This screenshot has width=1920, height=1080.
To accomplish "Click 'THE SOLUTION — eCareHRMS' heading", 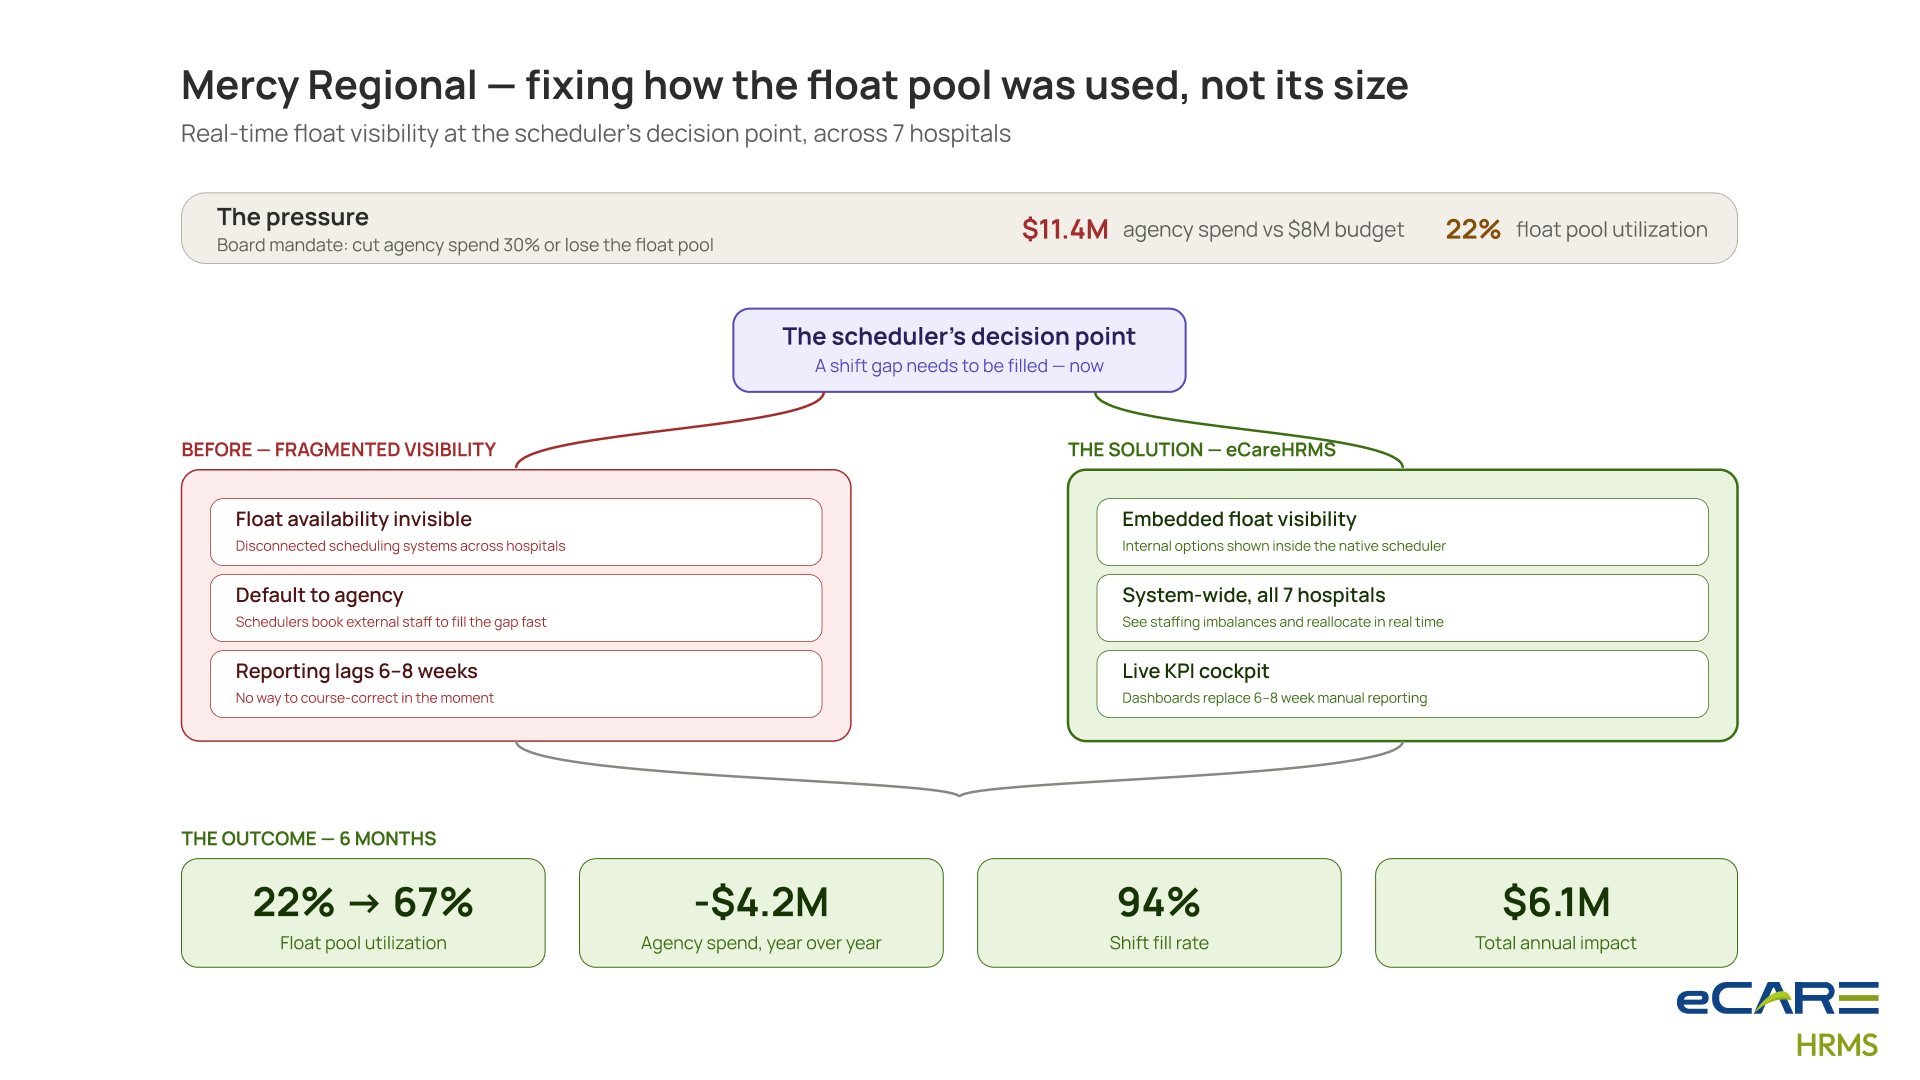I will (x=1202, y=450).
